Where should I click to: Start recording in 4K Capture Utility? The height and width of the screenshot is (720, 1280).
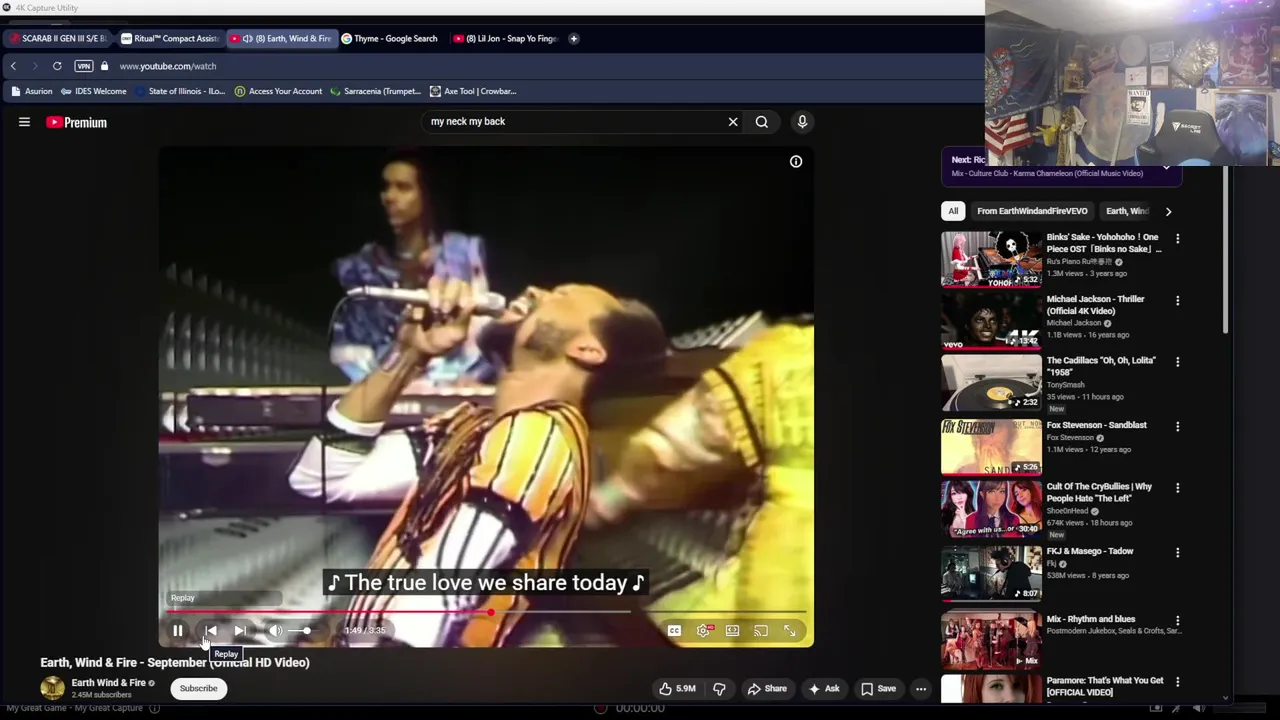point(600,708)
